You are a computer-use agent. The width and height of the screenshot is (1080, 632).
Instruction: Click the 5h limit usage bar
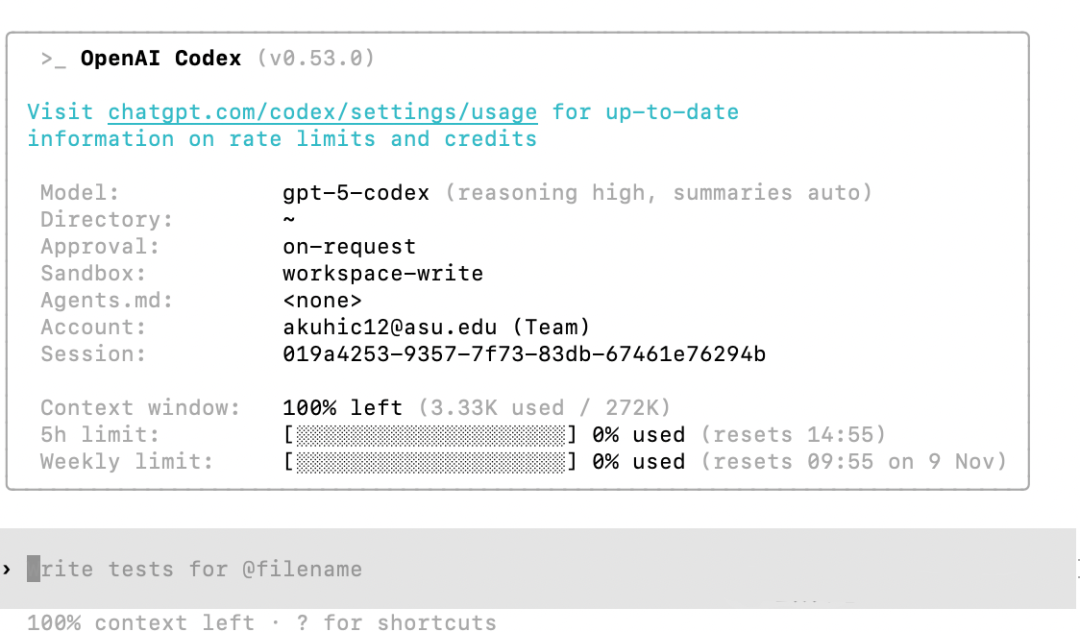pos(431,435)
